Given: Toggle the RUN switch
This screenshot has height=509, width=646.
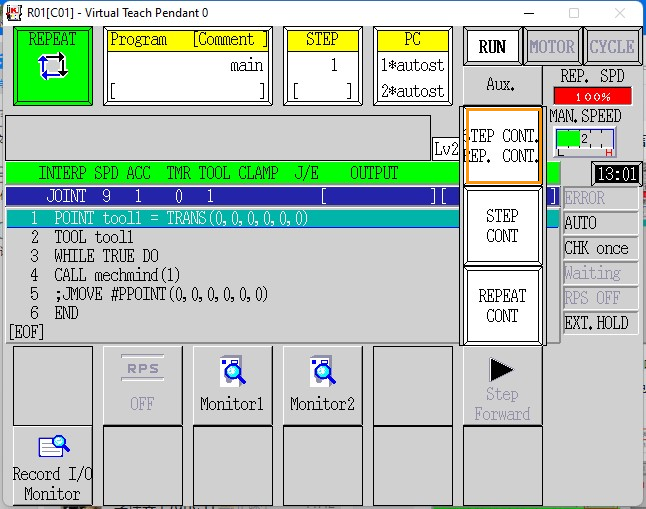Looking at the screenshot, I should [x=492, y=47].
